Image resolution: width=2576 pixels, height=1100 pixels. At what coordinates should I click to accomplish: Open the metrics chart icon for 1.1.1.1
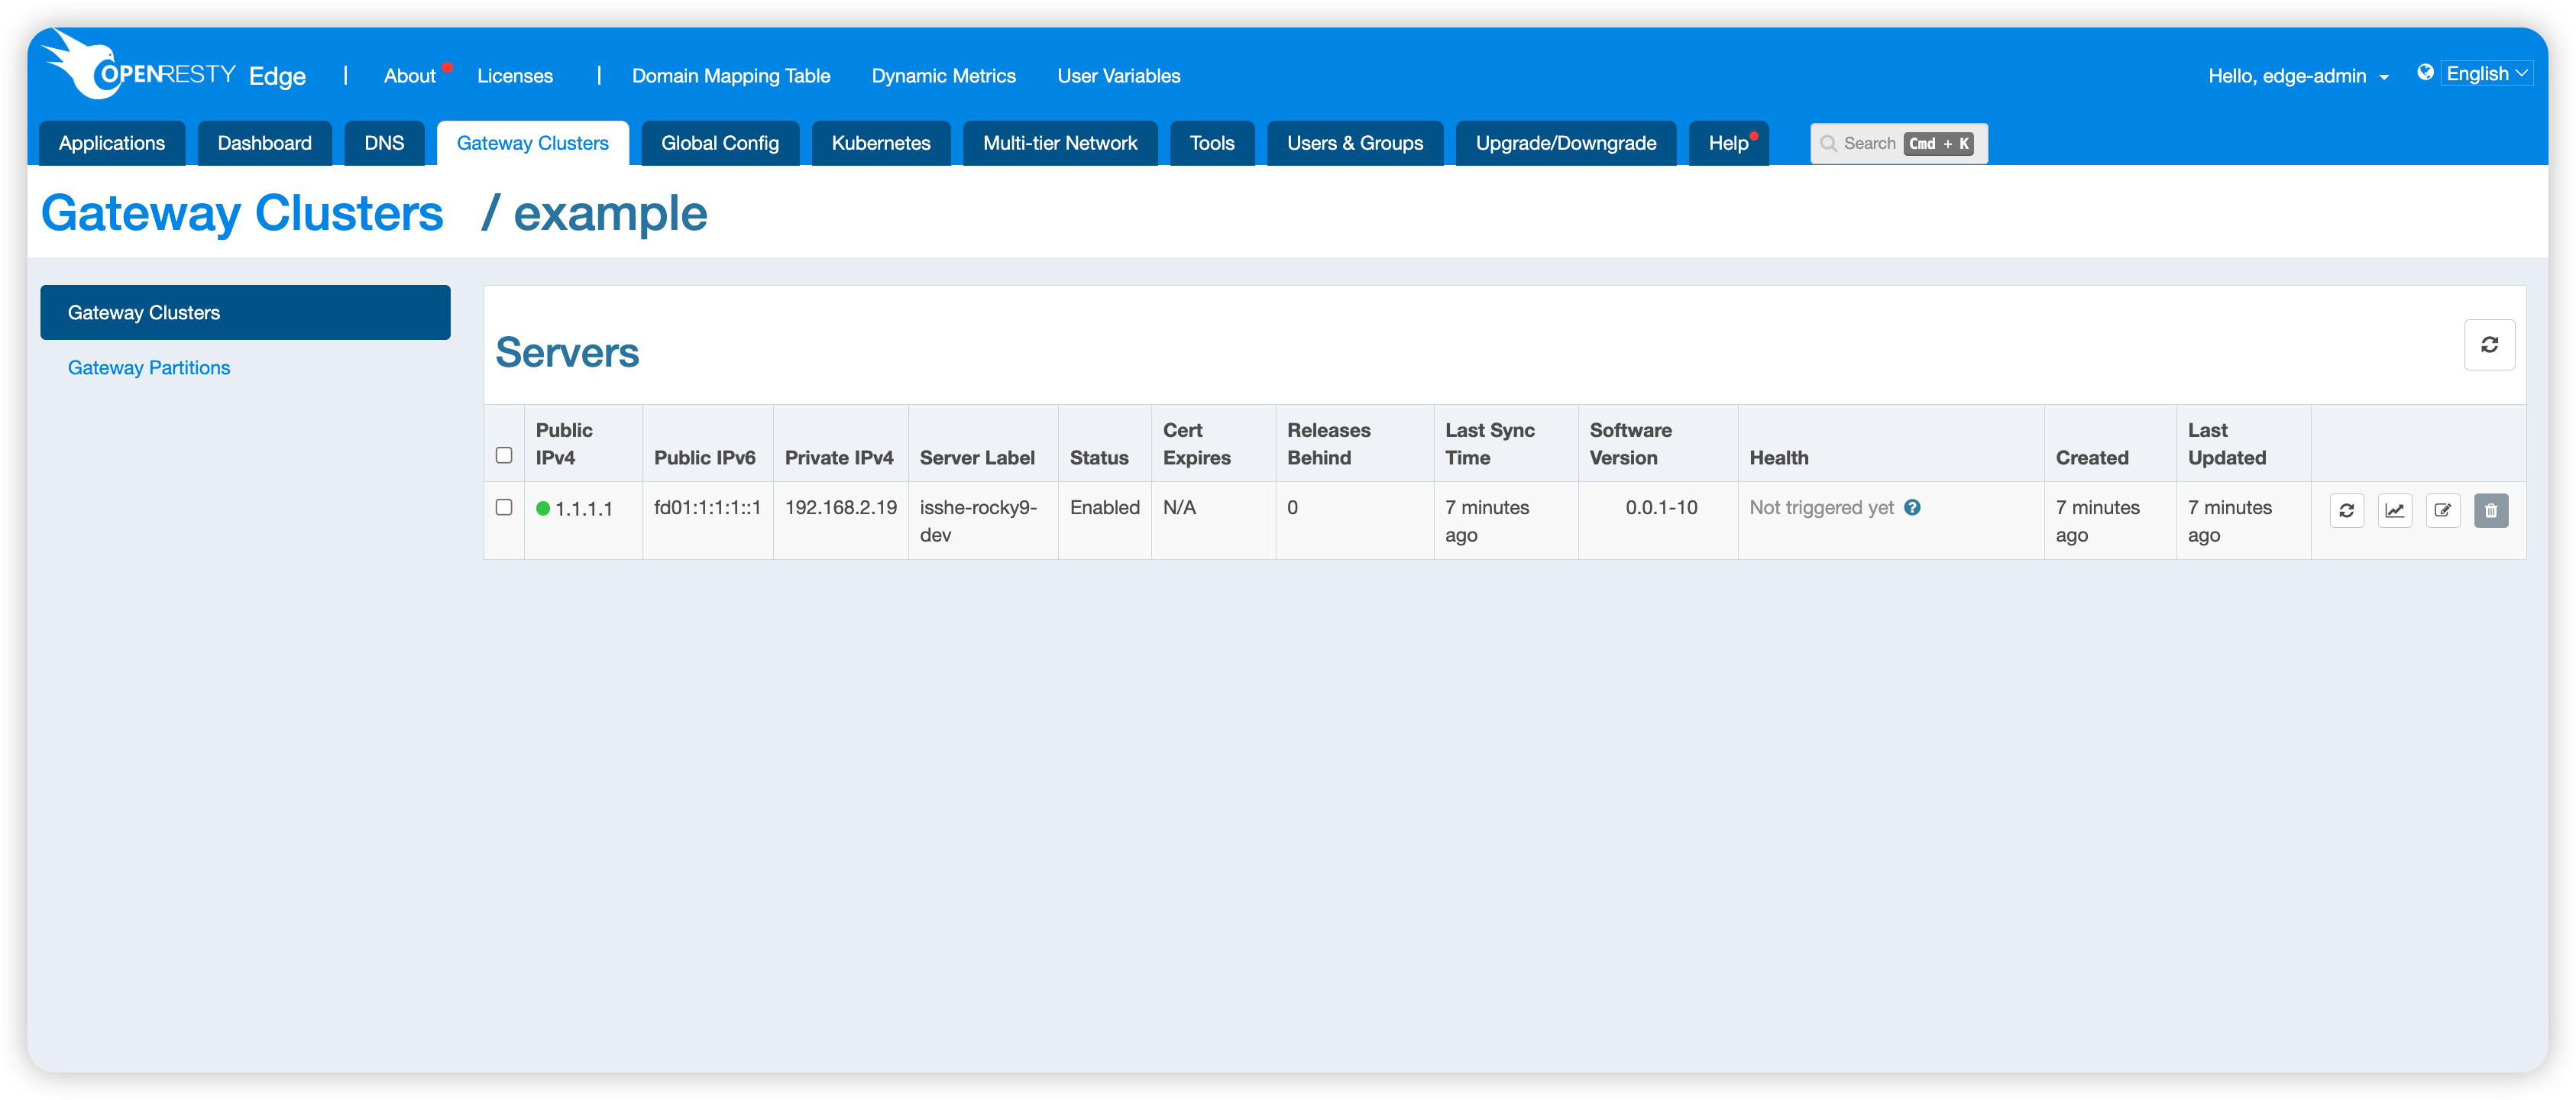click(2394, 510)
